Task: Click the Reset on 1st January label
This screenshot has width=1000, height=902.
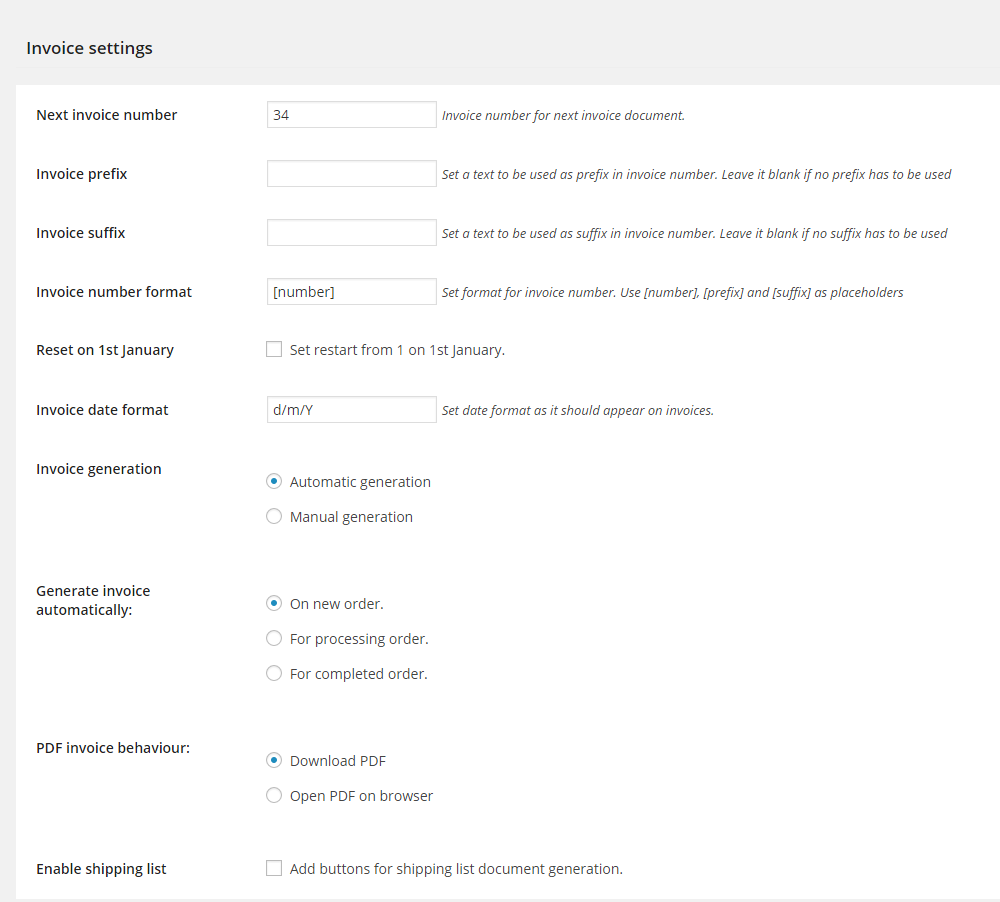Action: click(x=105, y=350)
